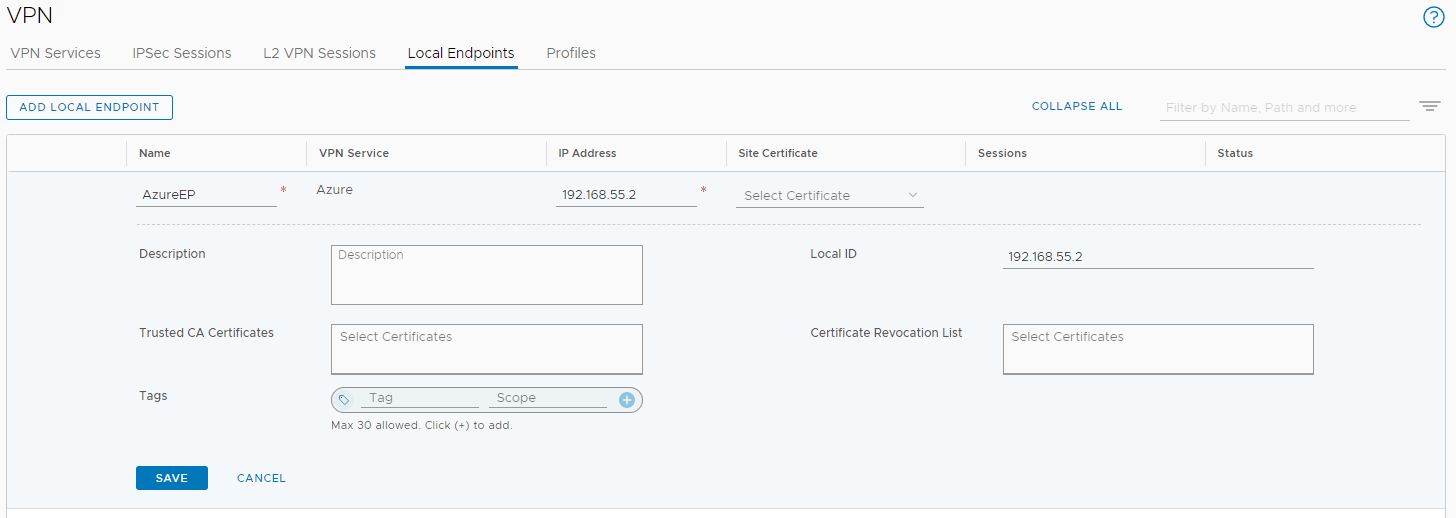Open the filter lines icon
Viewport: 1456px width, 518px height.
[1429, 106]
